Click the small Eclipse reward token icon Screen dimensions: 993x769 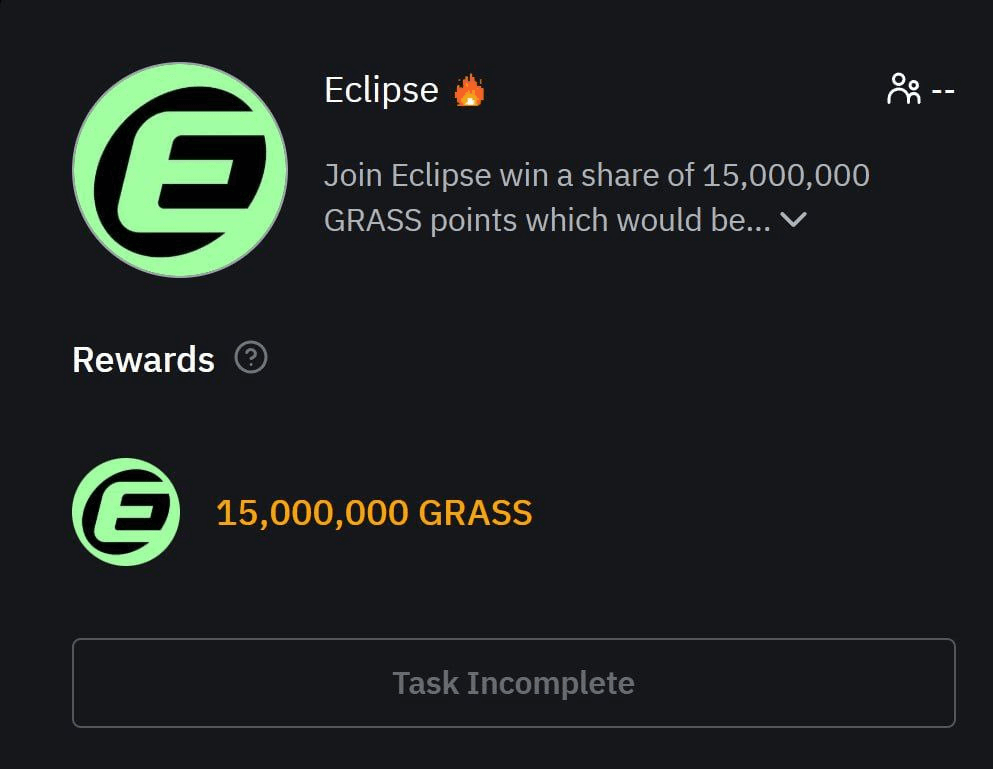pos(126,512)
